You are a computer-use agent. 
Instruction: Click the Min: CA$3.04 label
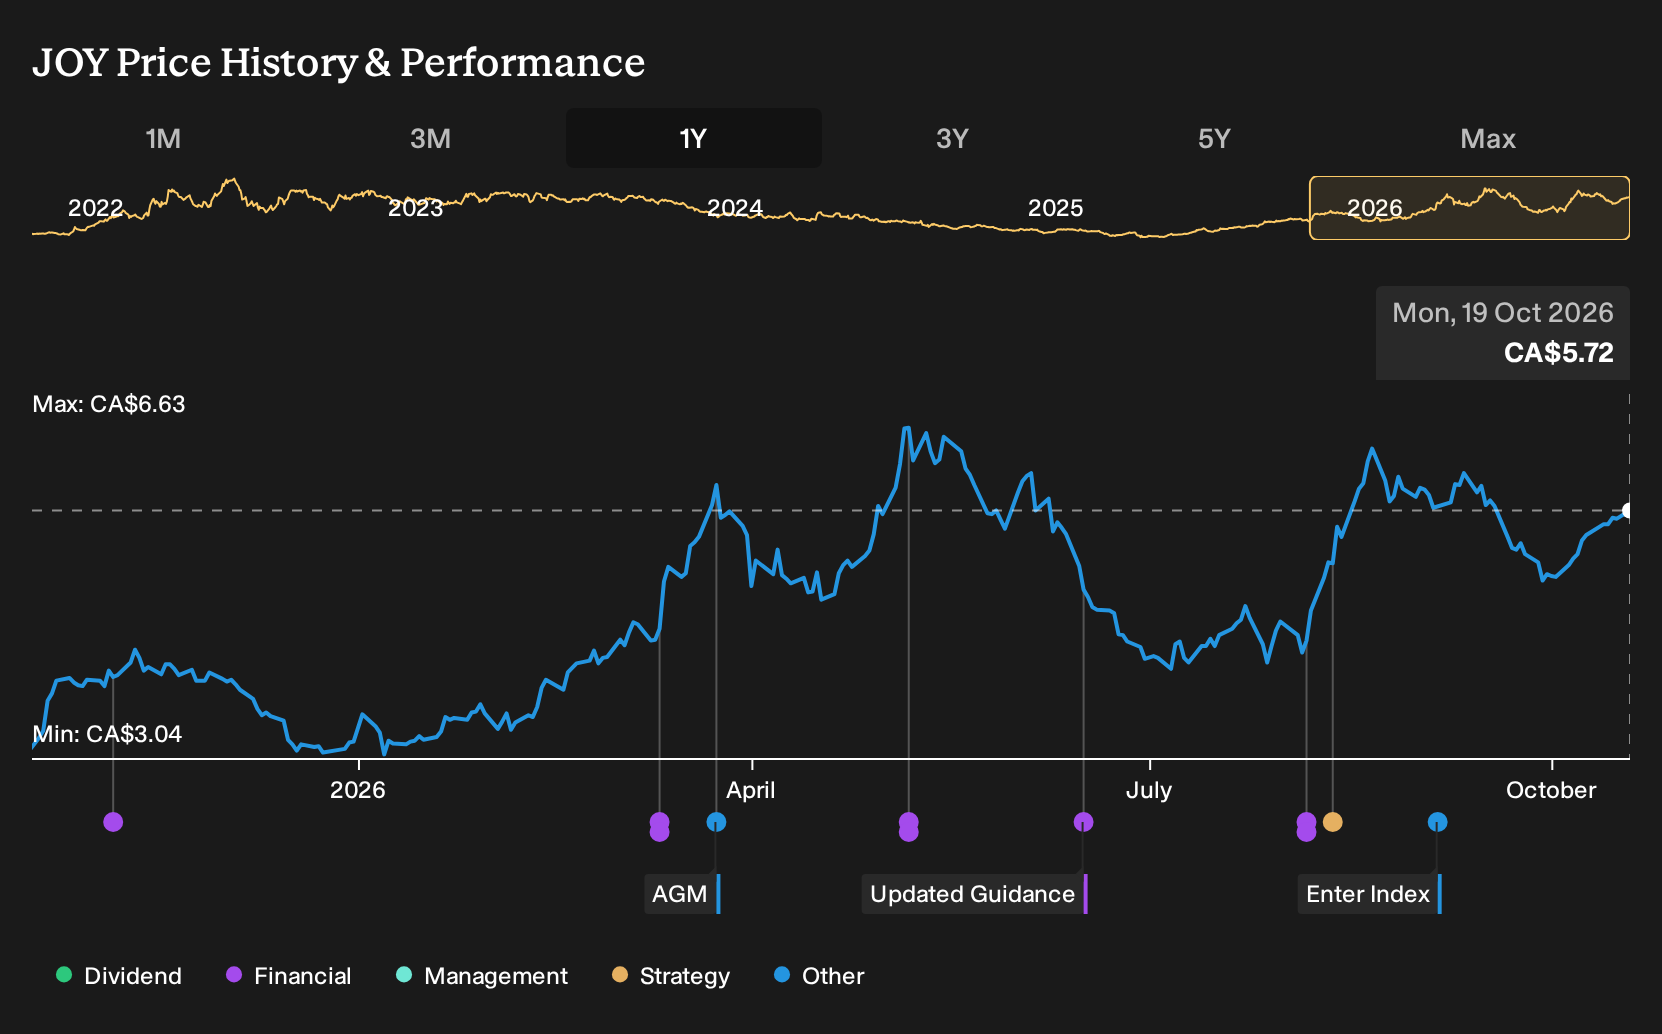107,734
